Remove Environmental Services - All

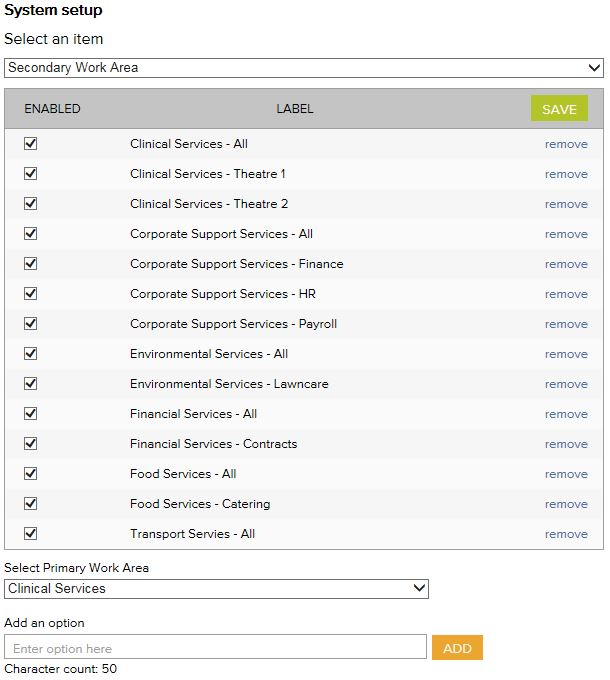(x=566, y=354)
